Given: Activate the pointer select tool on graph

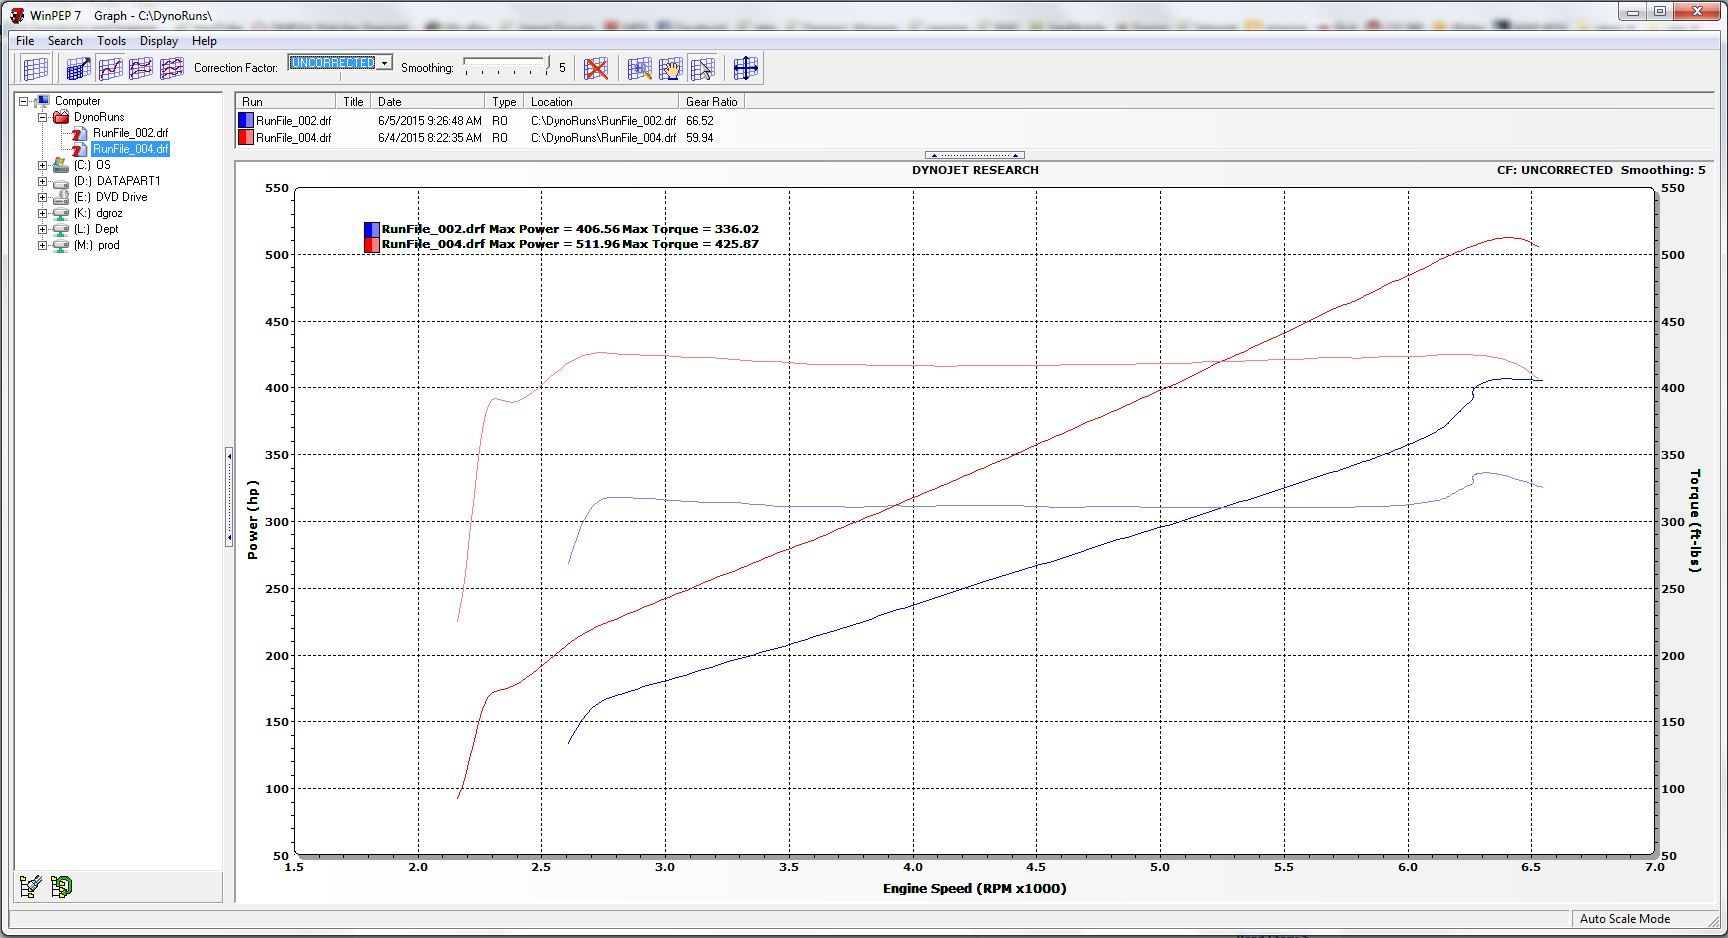Looking at the screenshot, I should [702, 68].
